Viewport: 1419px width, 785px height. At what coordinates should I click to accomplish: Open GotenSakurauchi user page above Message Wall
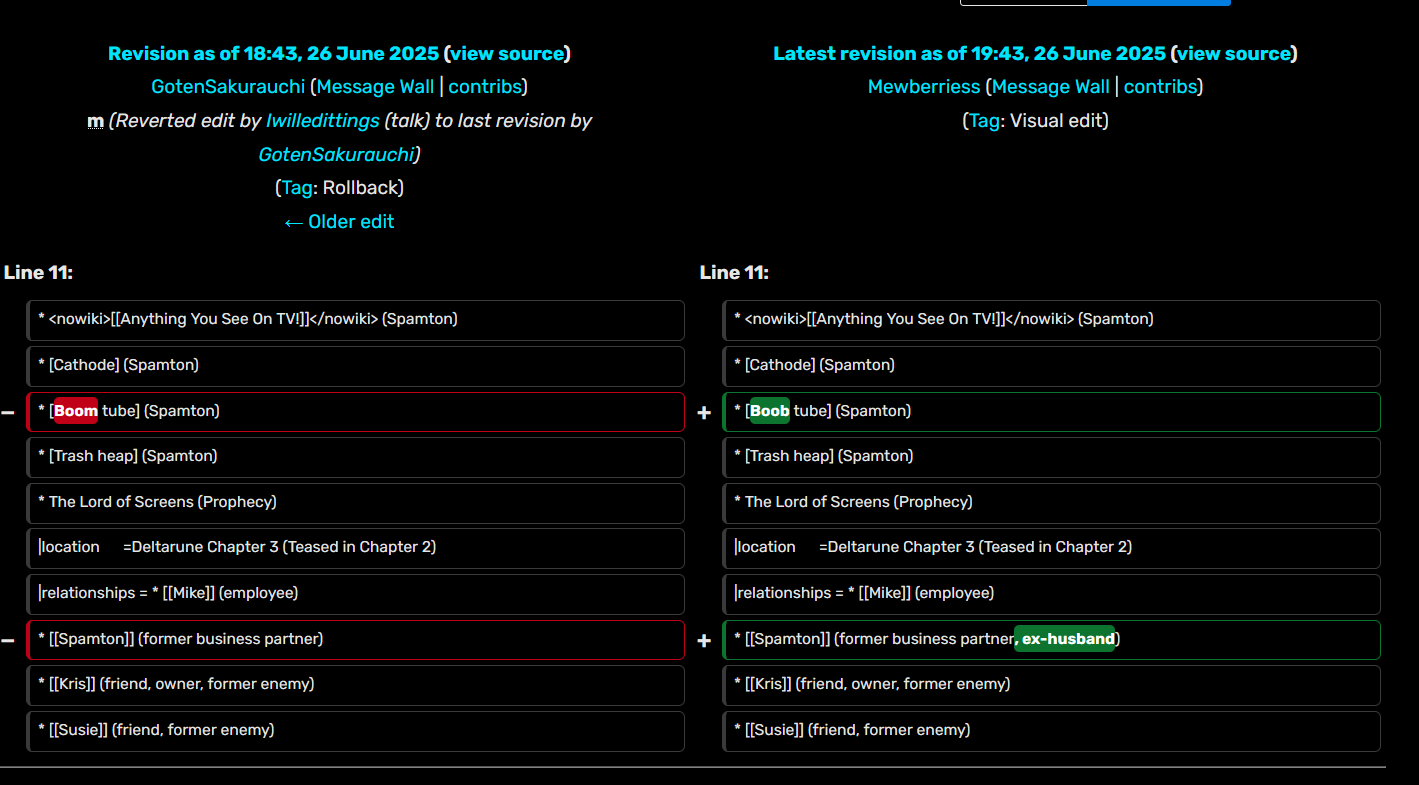[x=228, y=87]
